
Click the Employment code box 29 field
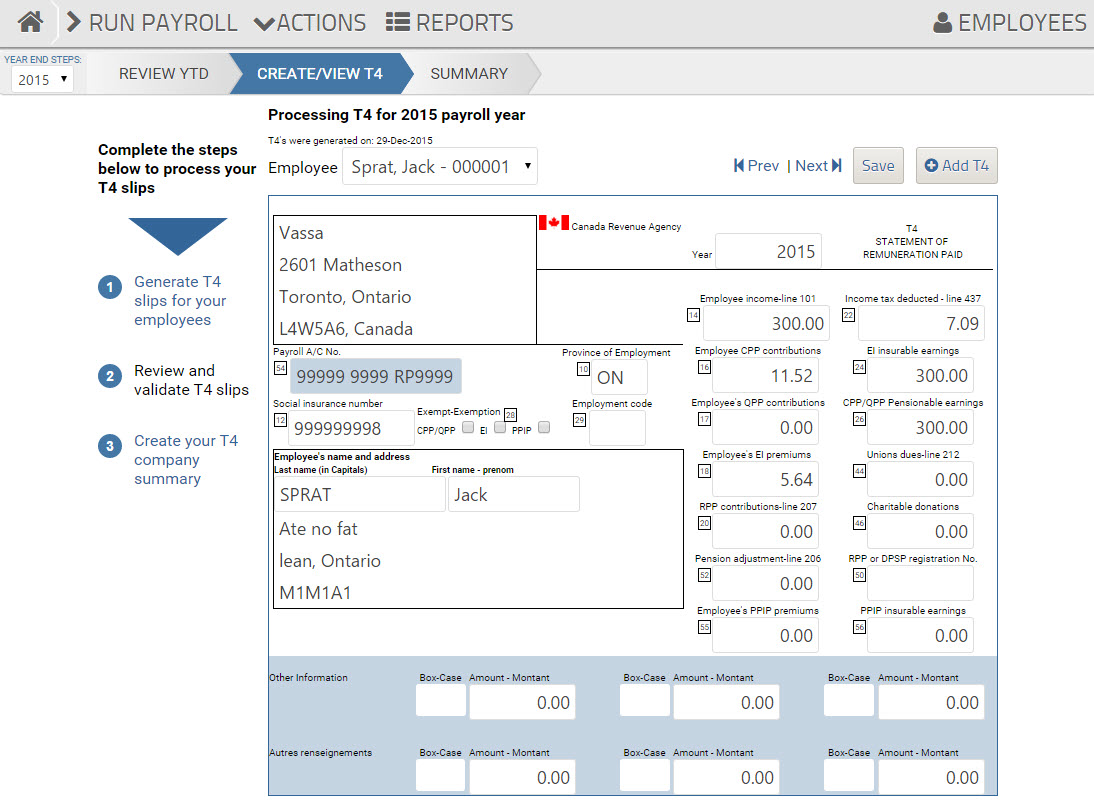617,428
